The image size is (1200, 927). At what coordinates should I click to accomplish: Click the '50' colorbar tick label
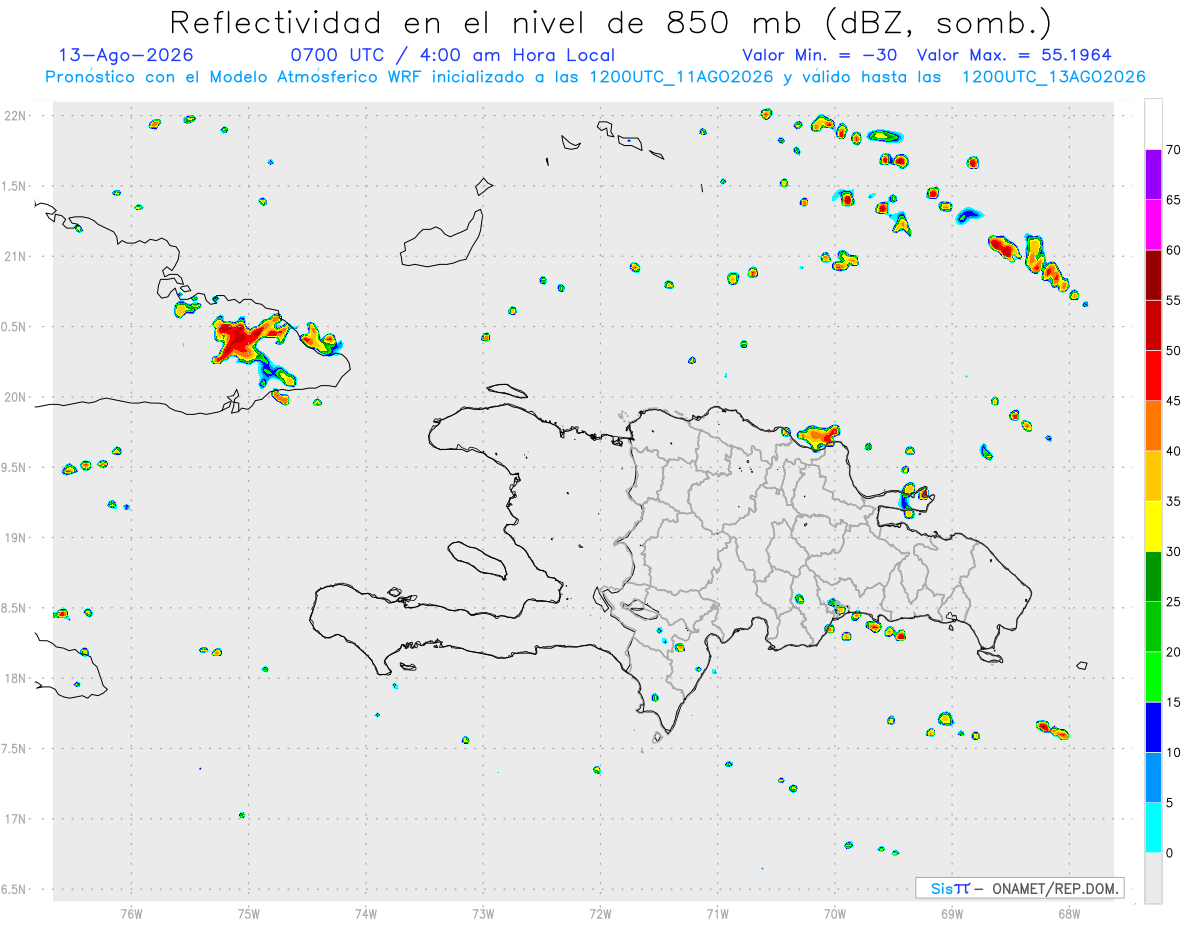click(1174, 351)
